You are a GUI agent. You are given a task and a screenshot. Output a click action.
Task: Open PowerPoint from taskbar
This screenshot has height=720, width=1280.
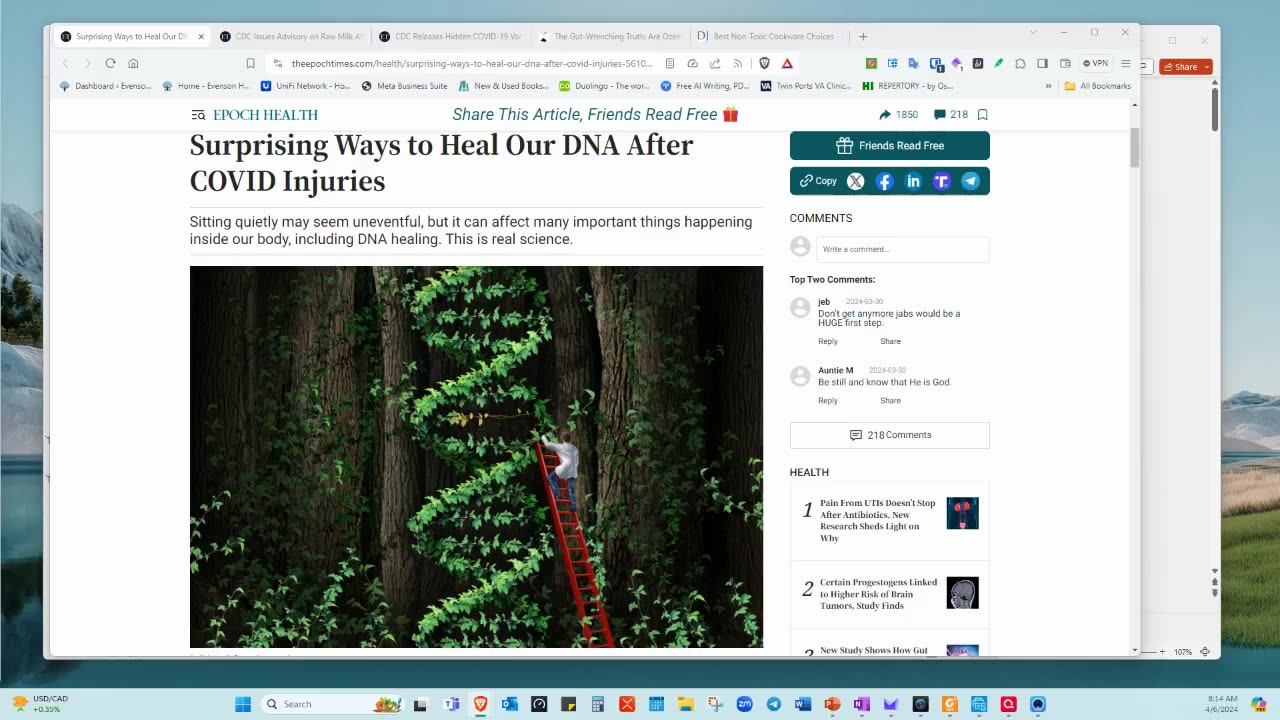(832, 704)
